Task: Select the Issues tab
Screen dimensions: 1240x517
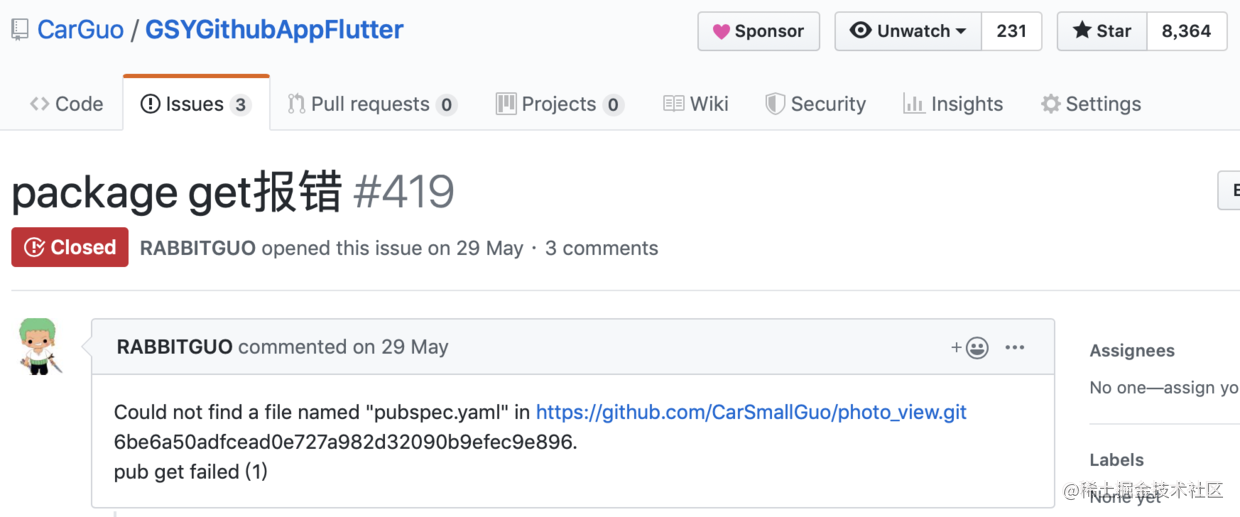Action: tap(196, 104)
